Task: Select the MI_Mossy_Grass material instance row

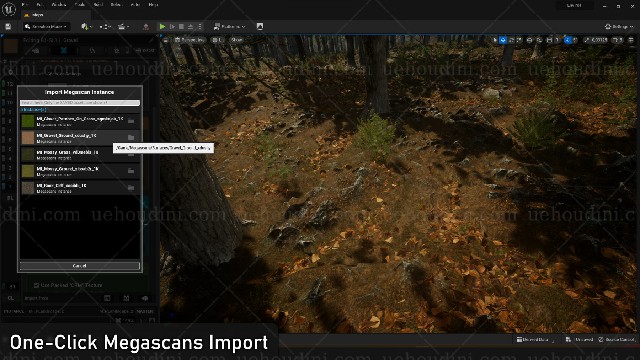Action: (80, 155)
